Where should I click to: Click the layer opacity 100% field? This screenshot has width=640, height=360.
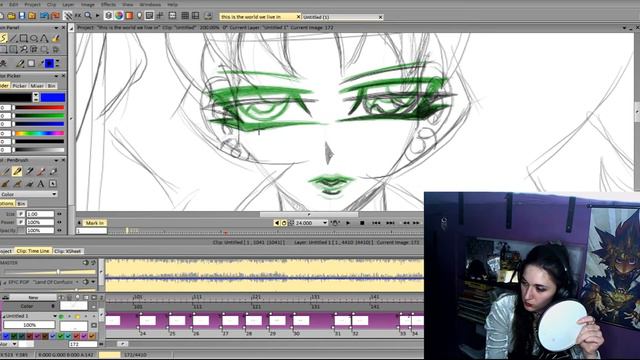pos(29,325)
